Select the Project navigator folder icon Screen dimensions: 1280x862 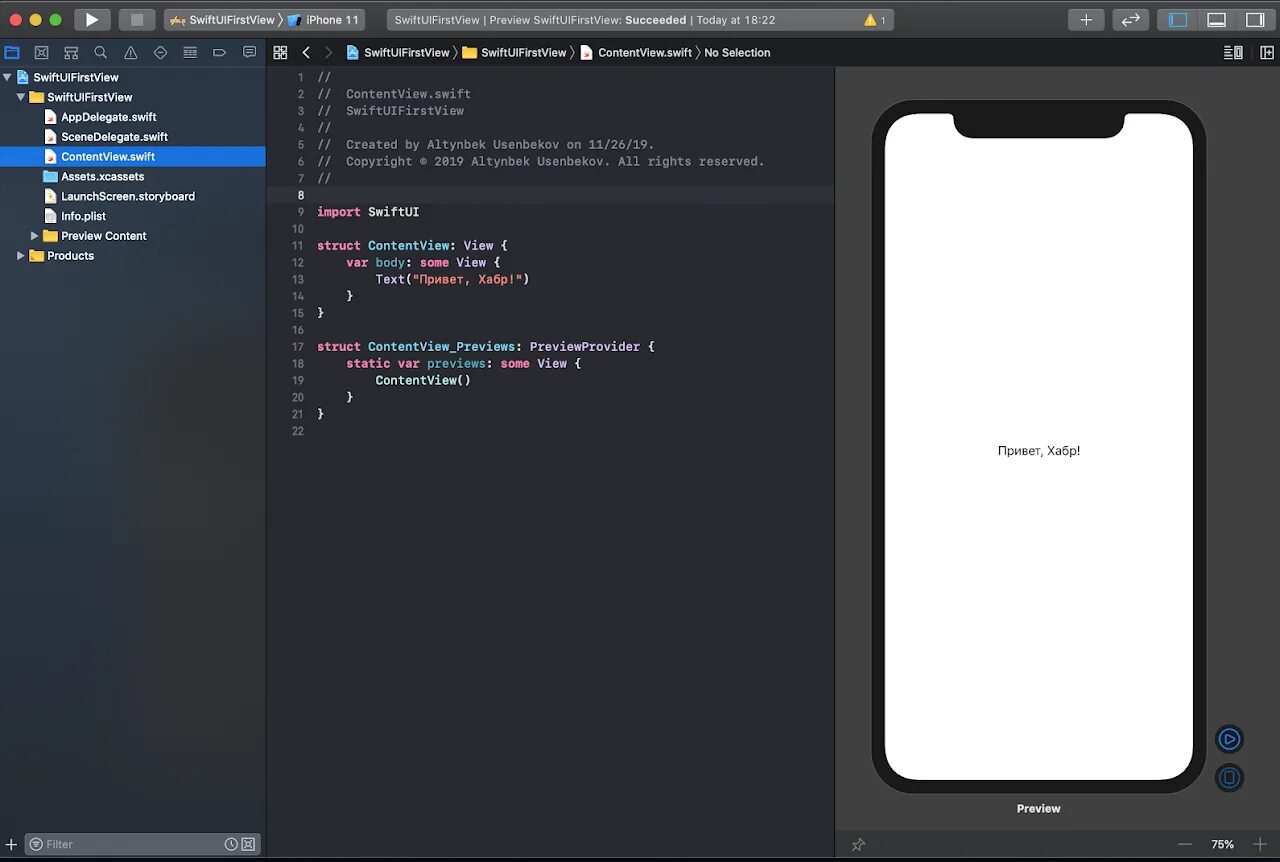pyautogui.click(x=12, y=52)
